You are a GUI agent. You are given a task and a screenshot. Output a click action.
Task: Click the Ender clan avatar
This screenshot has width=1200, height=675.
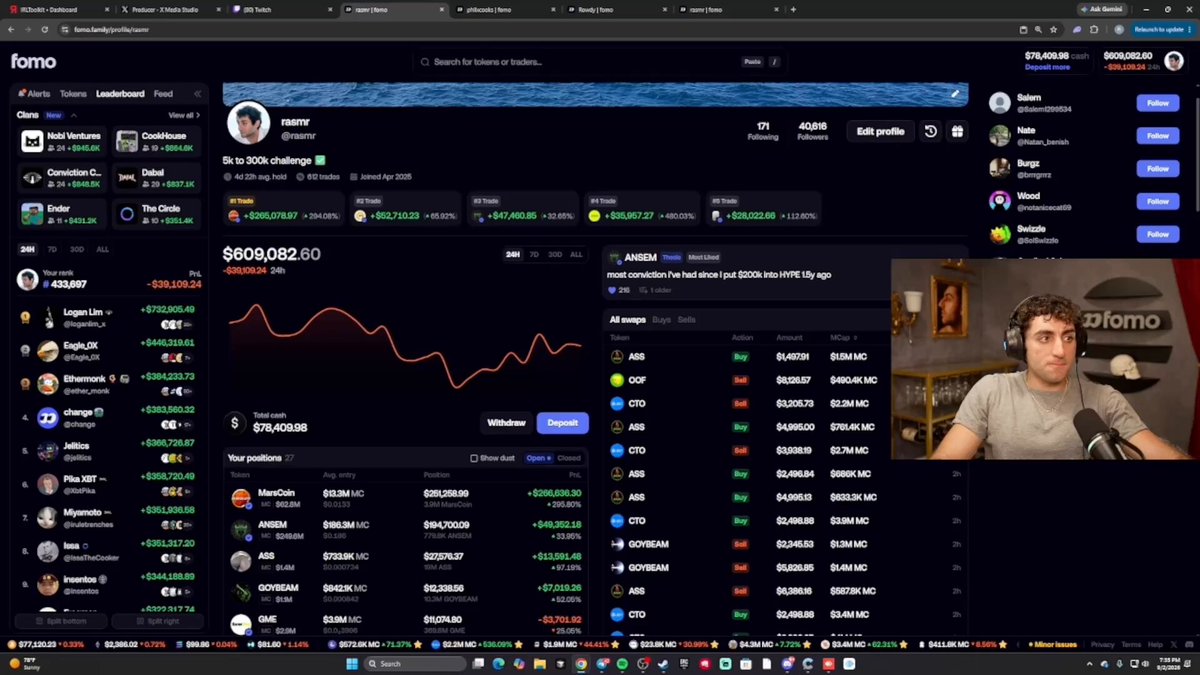pos(32,214)
